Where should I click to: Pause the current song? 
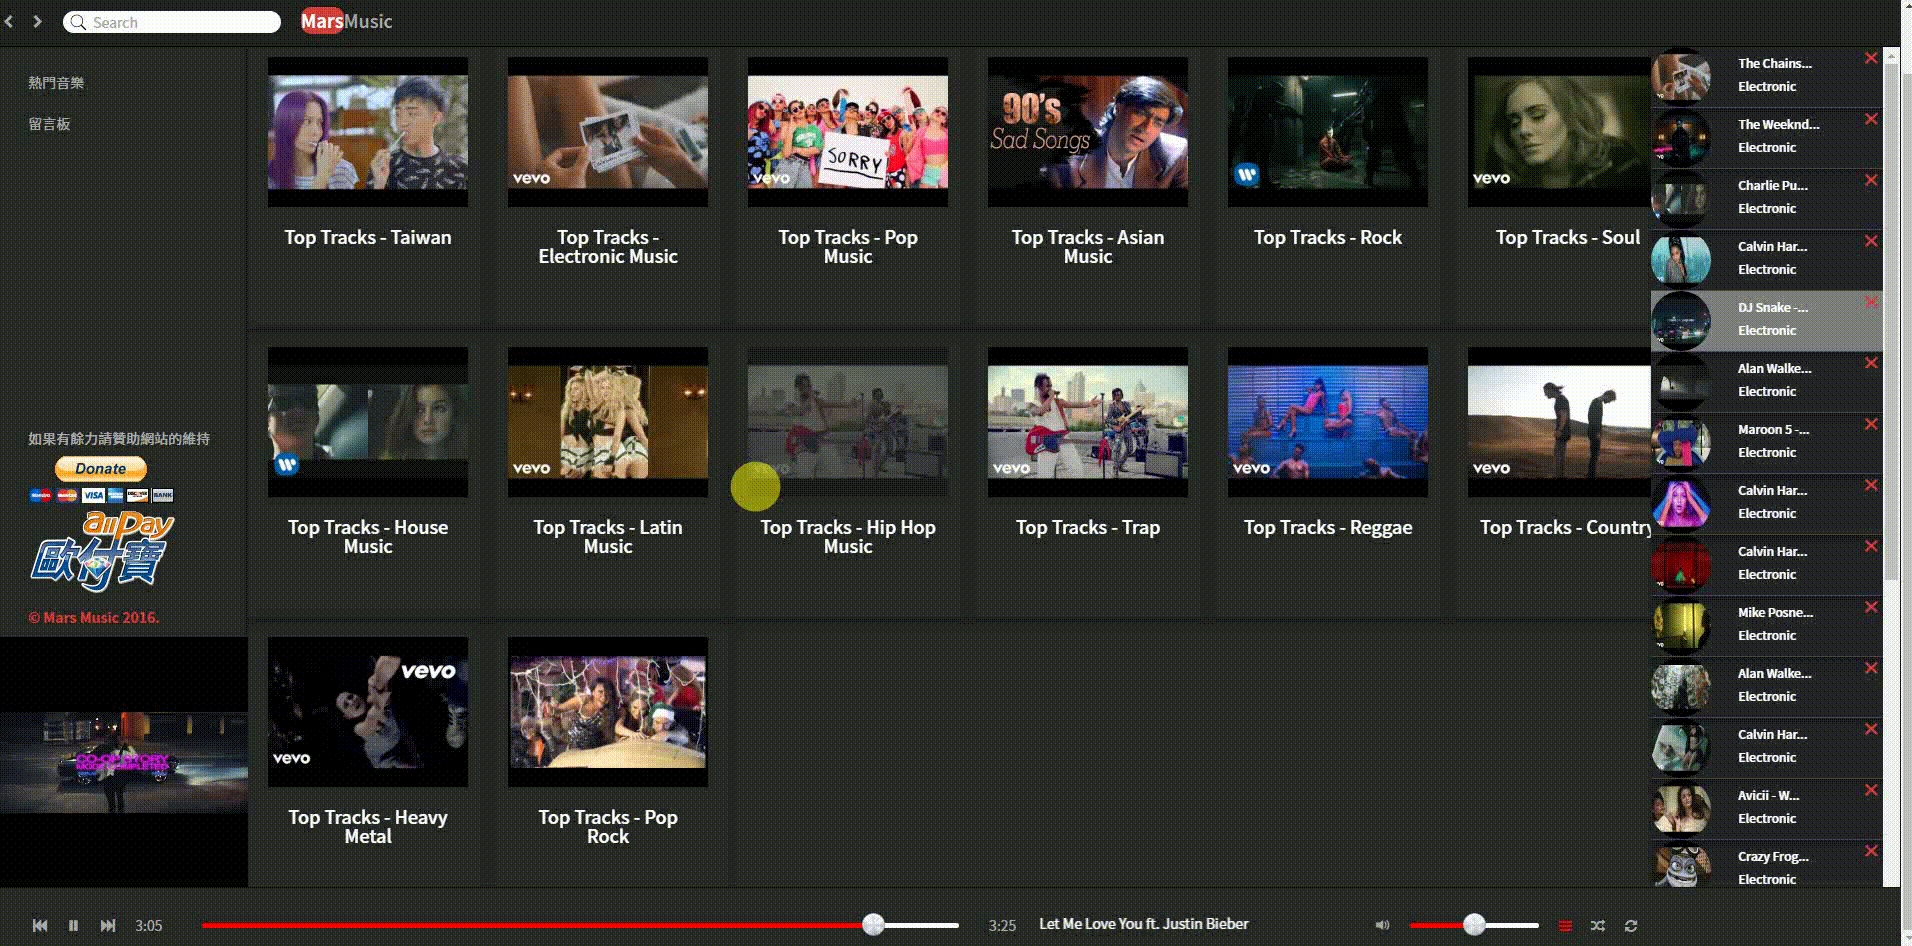coord(73,926)
